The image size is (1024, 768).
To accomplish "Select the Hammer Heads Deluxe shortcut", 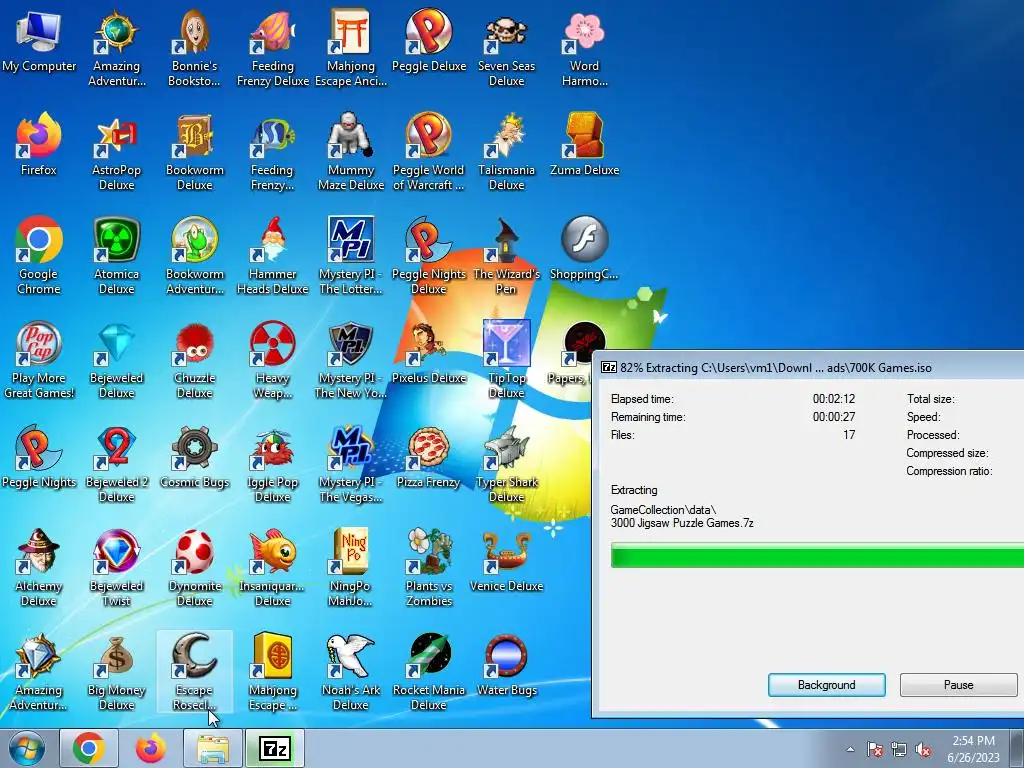I will (x=272, y=256).
